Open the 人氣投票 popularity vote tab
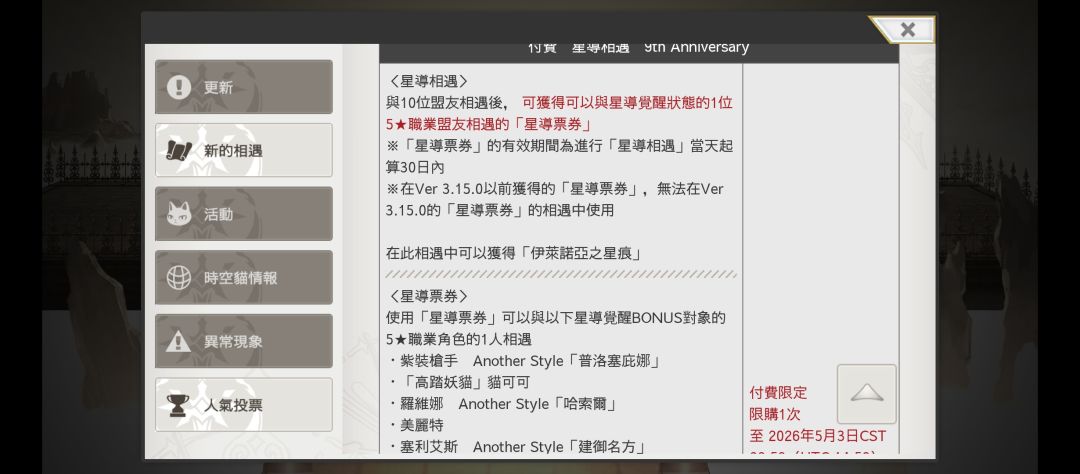1080x474 pixels. click(x=243, y=404)
